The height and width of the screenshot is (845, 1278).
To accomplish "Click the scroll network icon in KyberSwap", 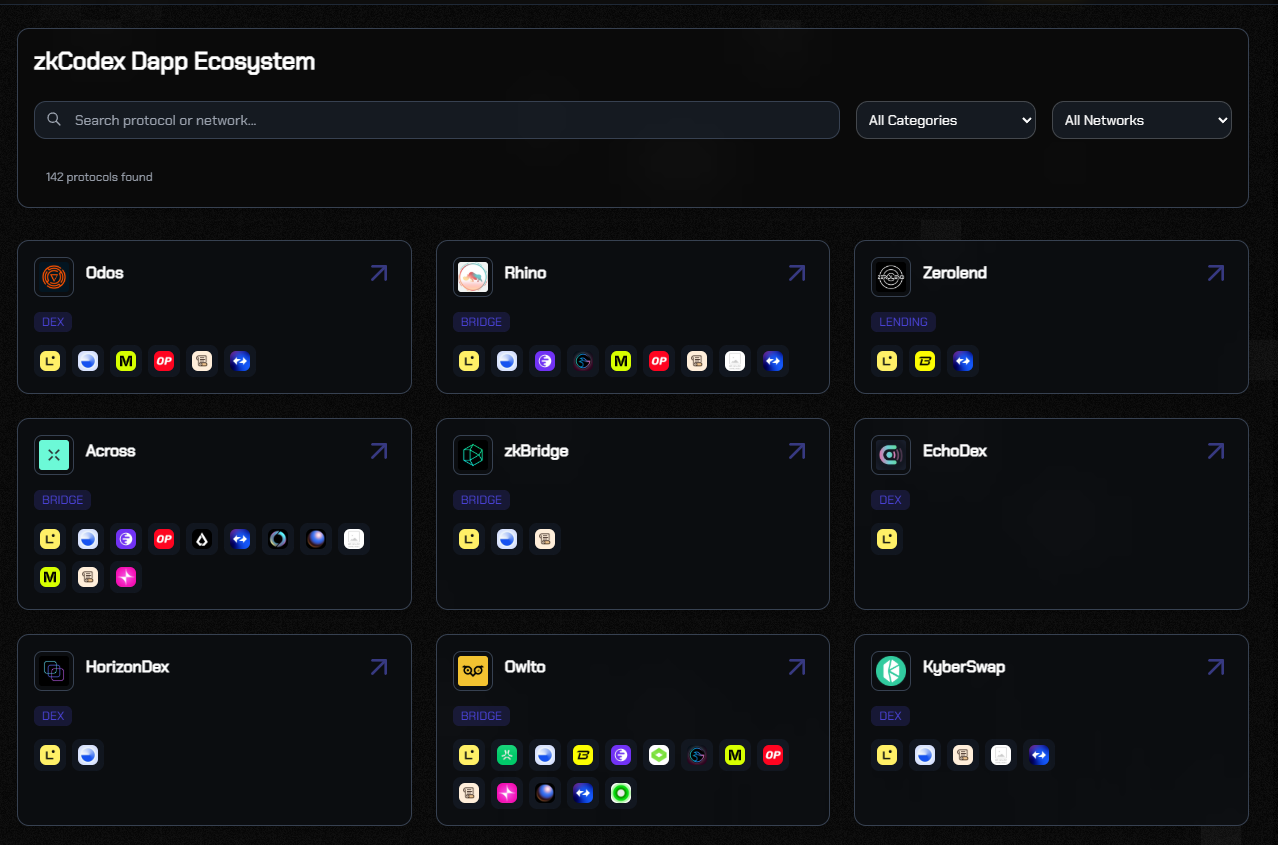I will click(x=963, y=755).
